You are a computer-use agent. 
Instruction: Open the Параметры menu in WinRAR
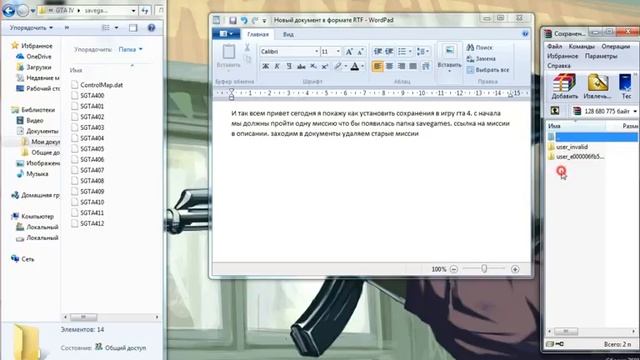601,56
